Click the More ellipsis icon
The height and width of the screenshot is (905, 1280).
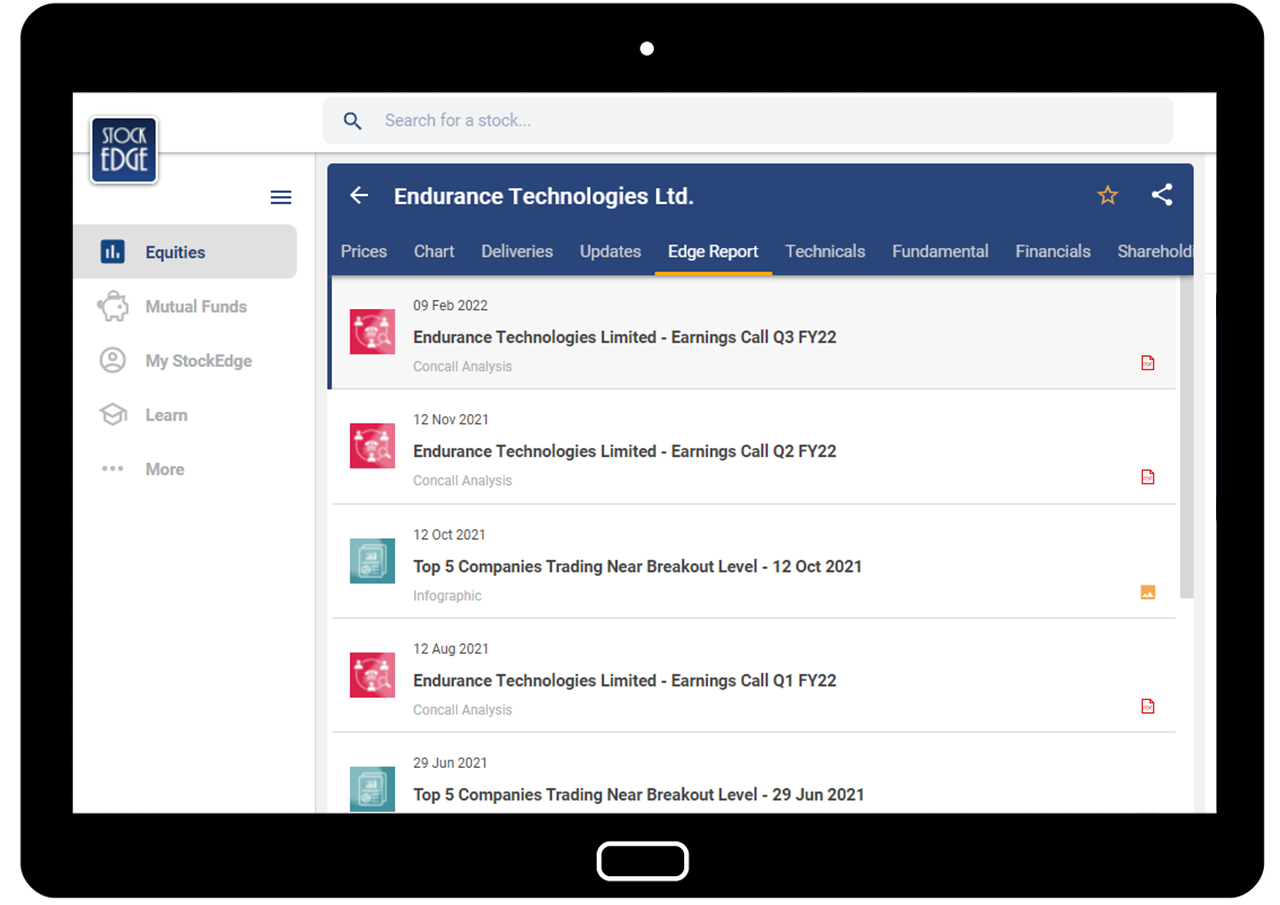(113, 468)
